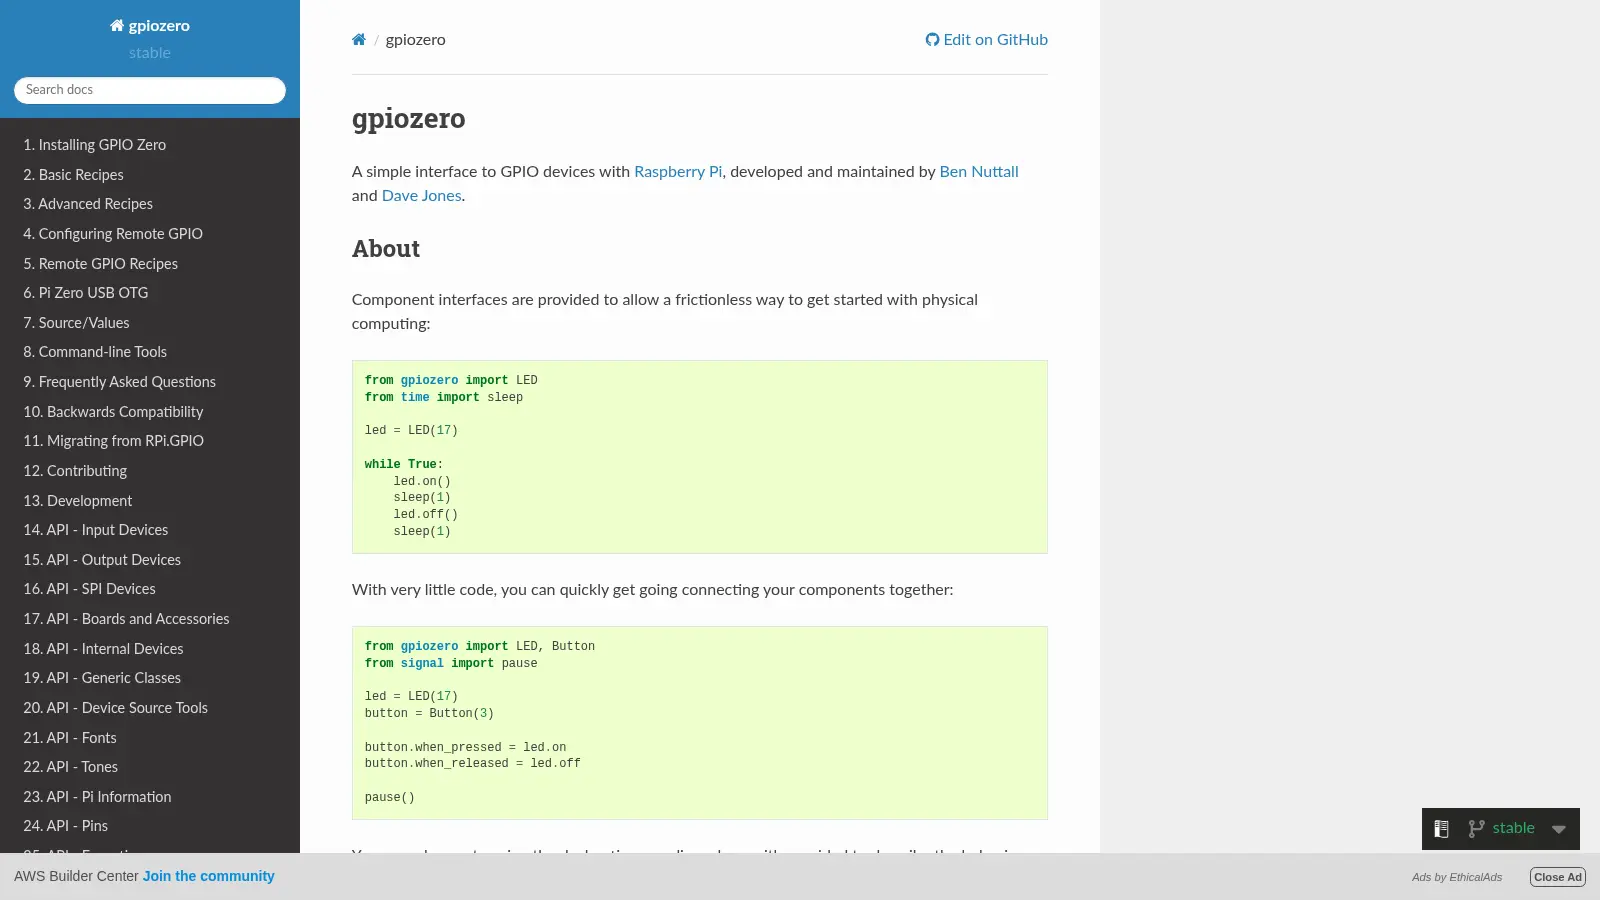Click the book icon in version panel
Viewport: 1600px width, 900px height.
[1441, 829]
